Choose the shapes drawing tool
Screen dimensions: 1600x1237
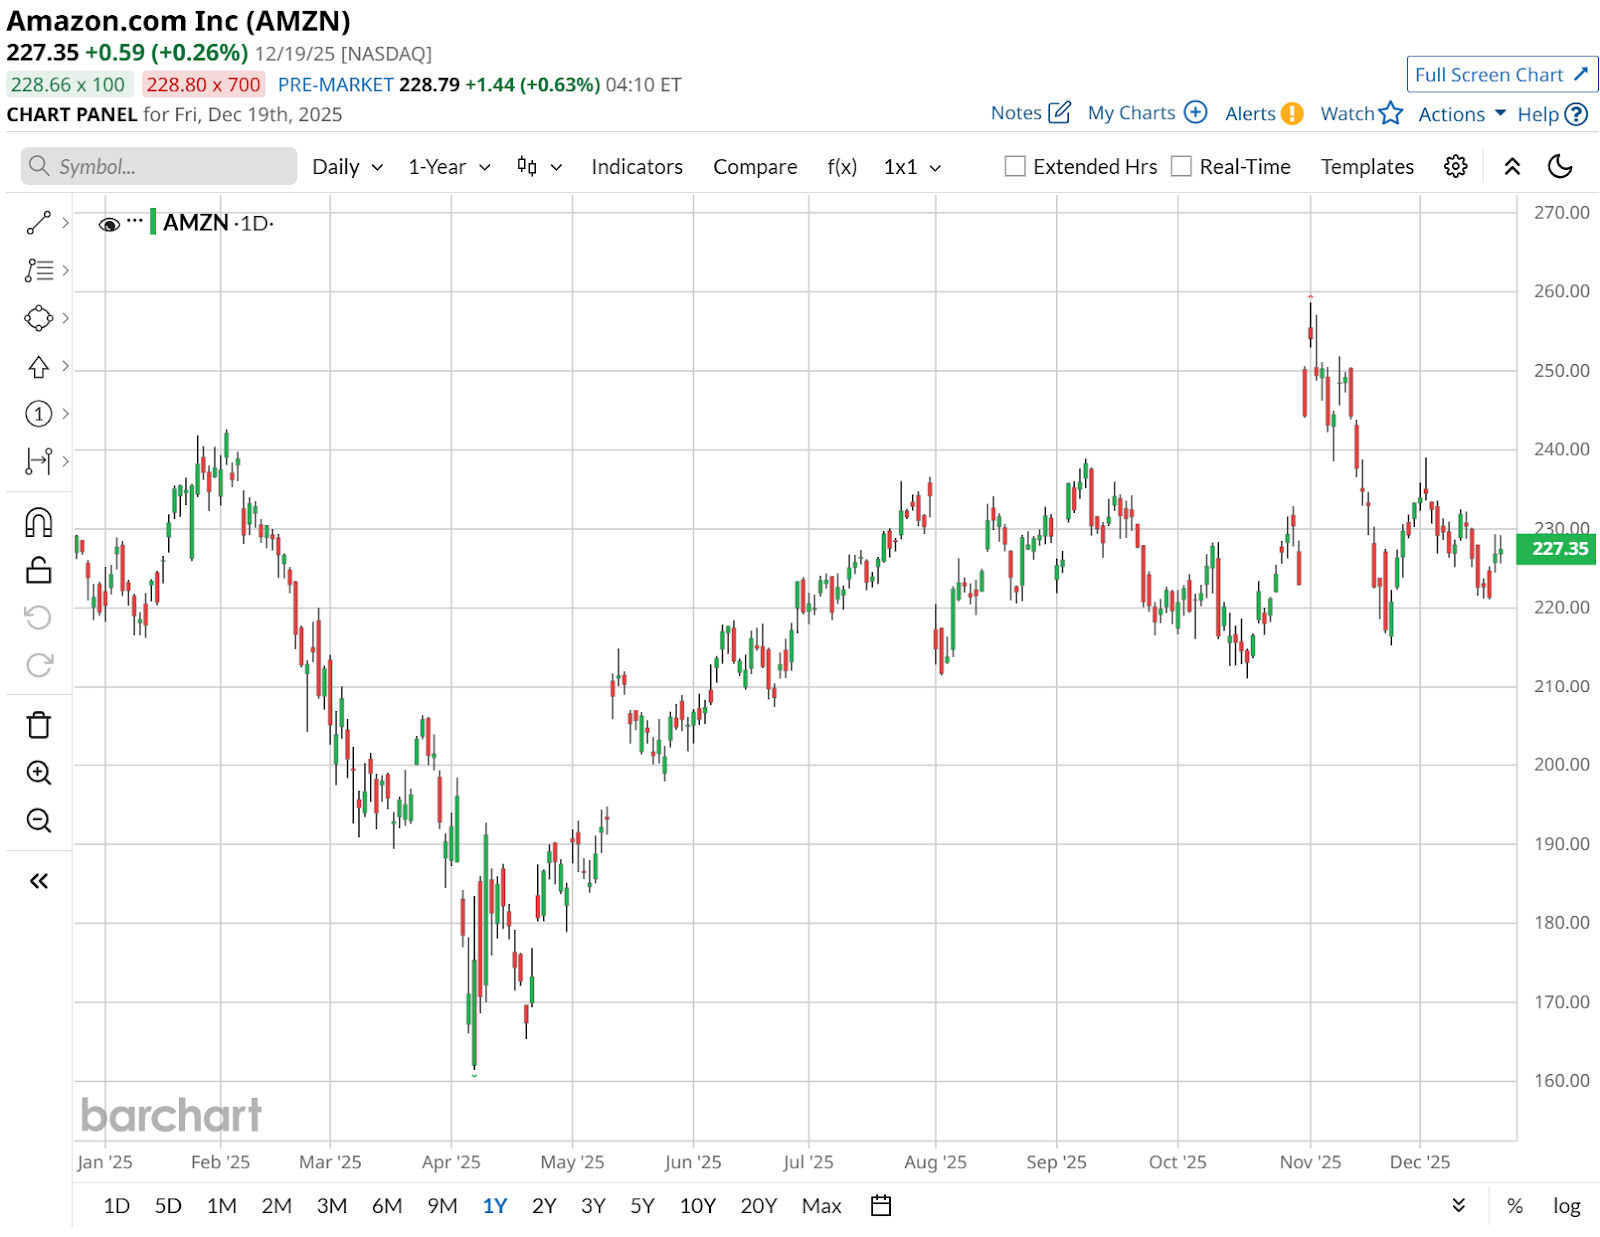click(x=38, y=318)
